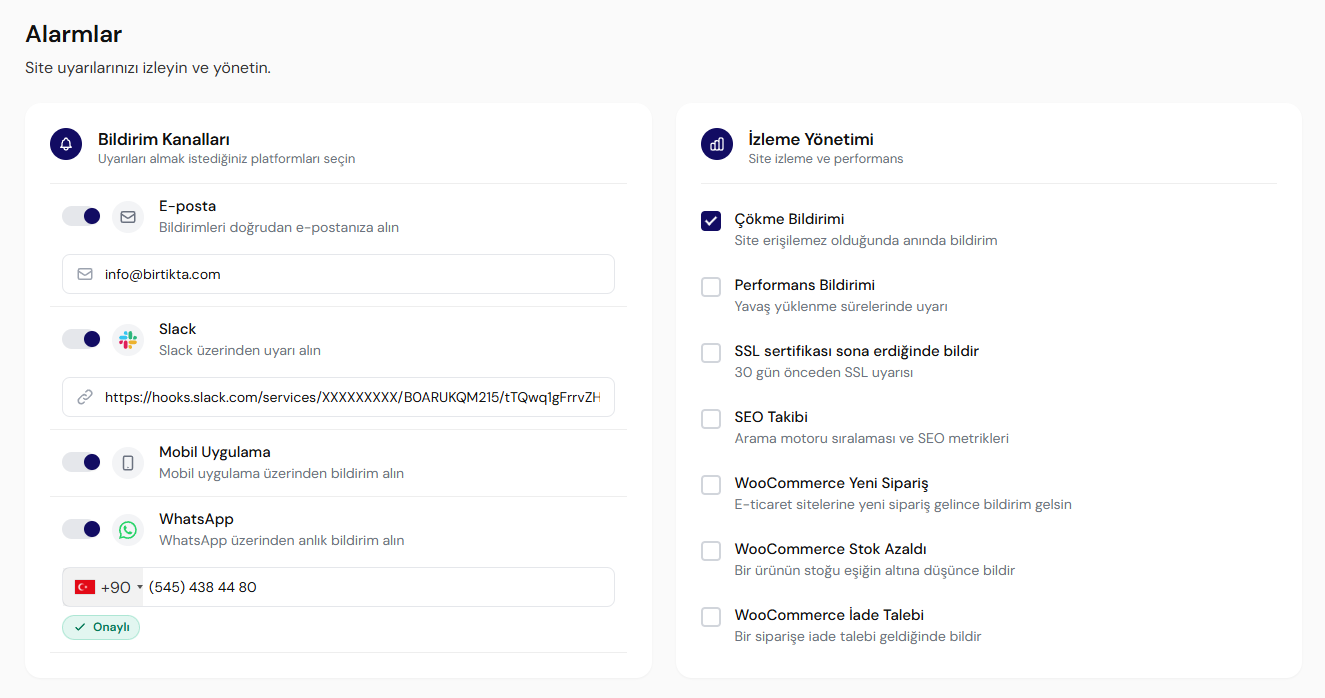1325x698 pixels.
Task: Click the Turkish flag in the phone field
Action: click(85, 587)
